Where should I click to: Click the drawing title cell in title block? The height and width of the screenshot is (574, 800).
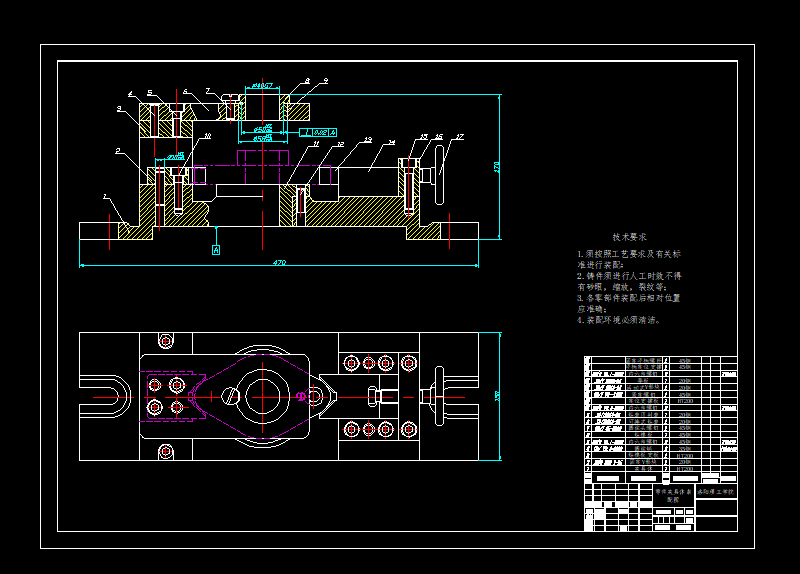click(x=673, y=495)
